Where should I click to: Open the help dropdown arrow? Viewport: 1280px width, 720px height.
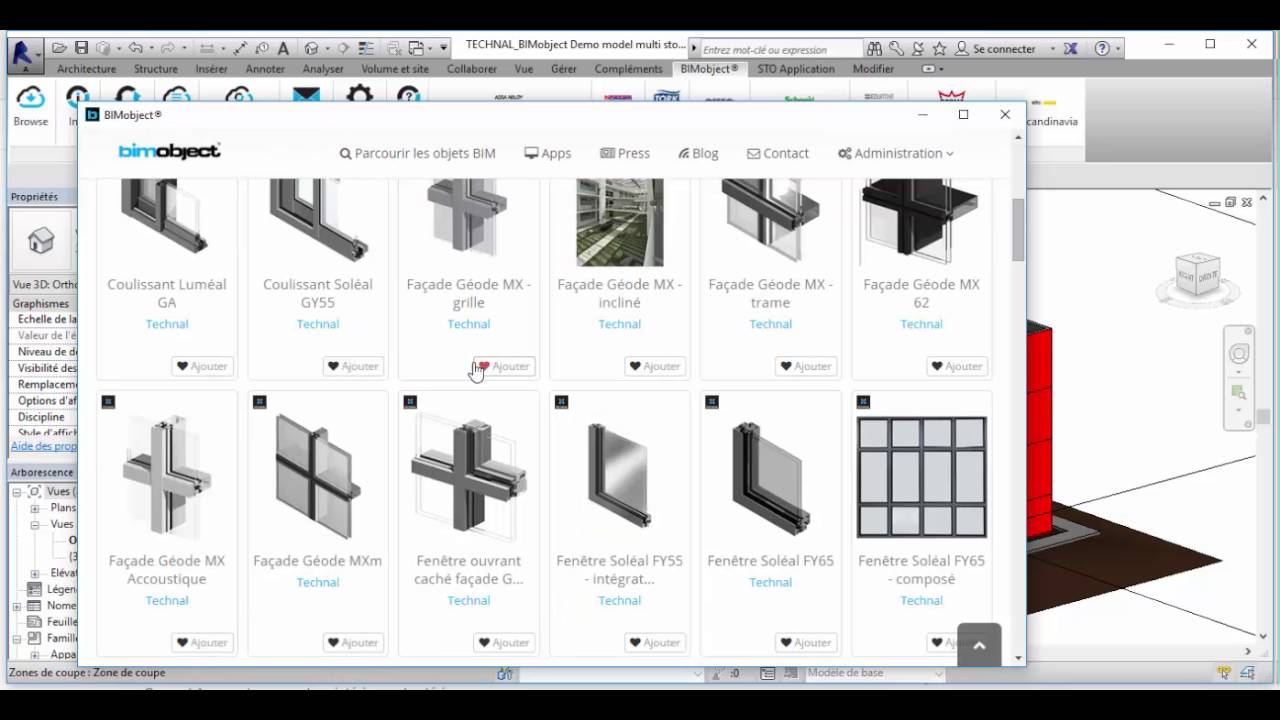[1118, 48]
